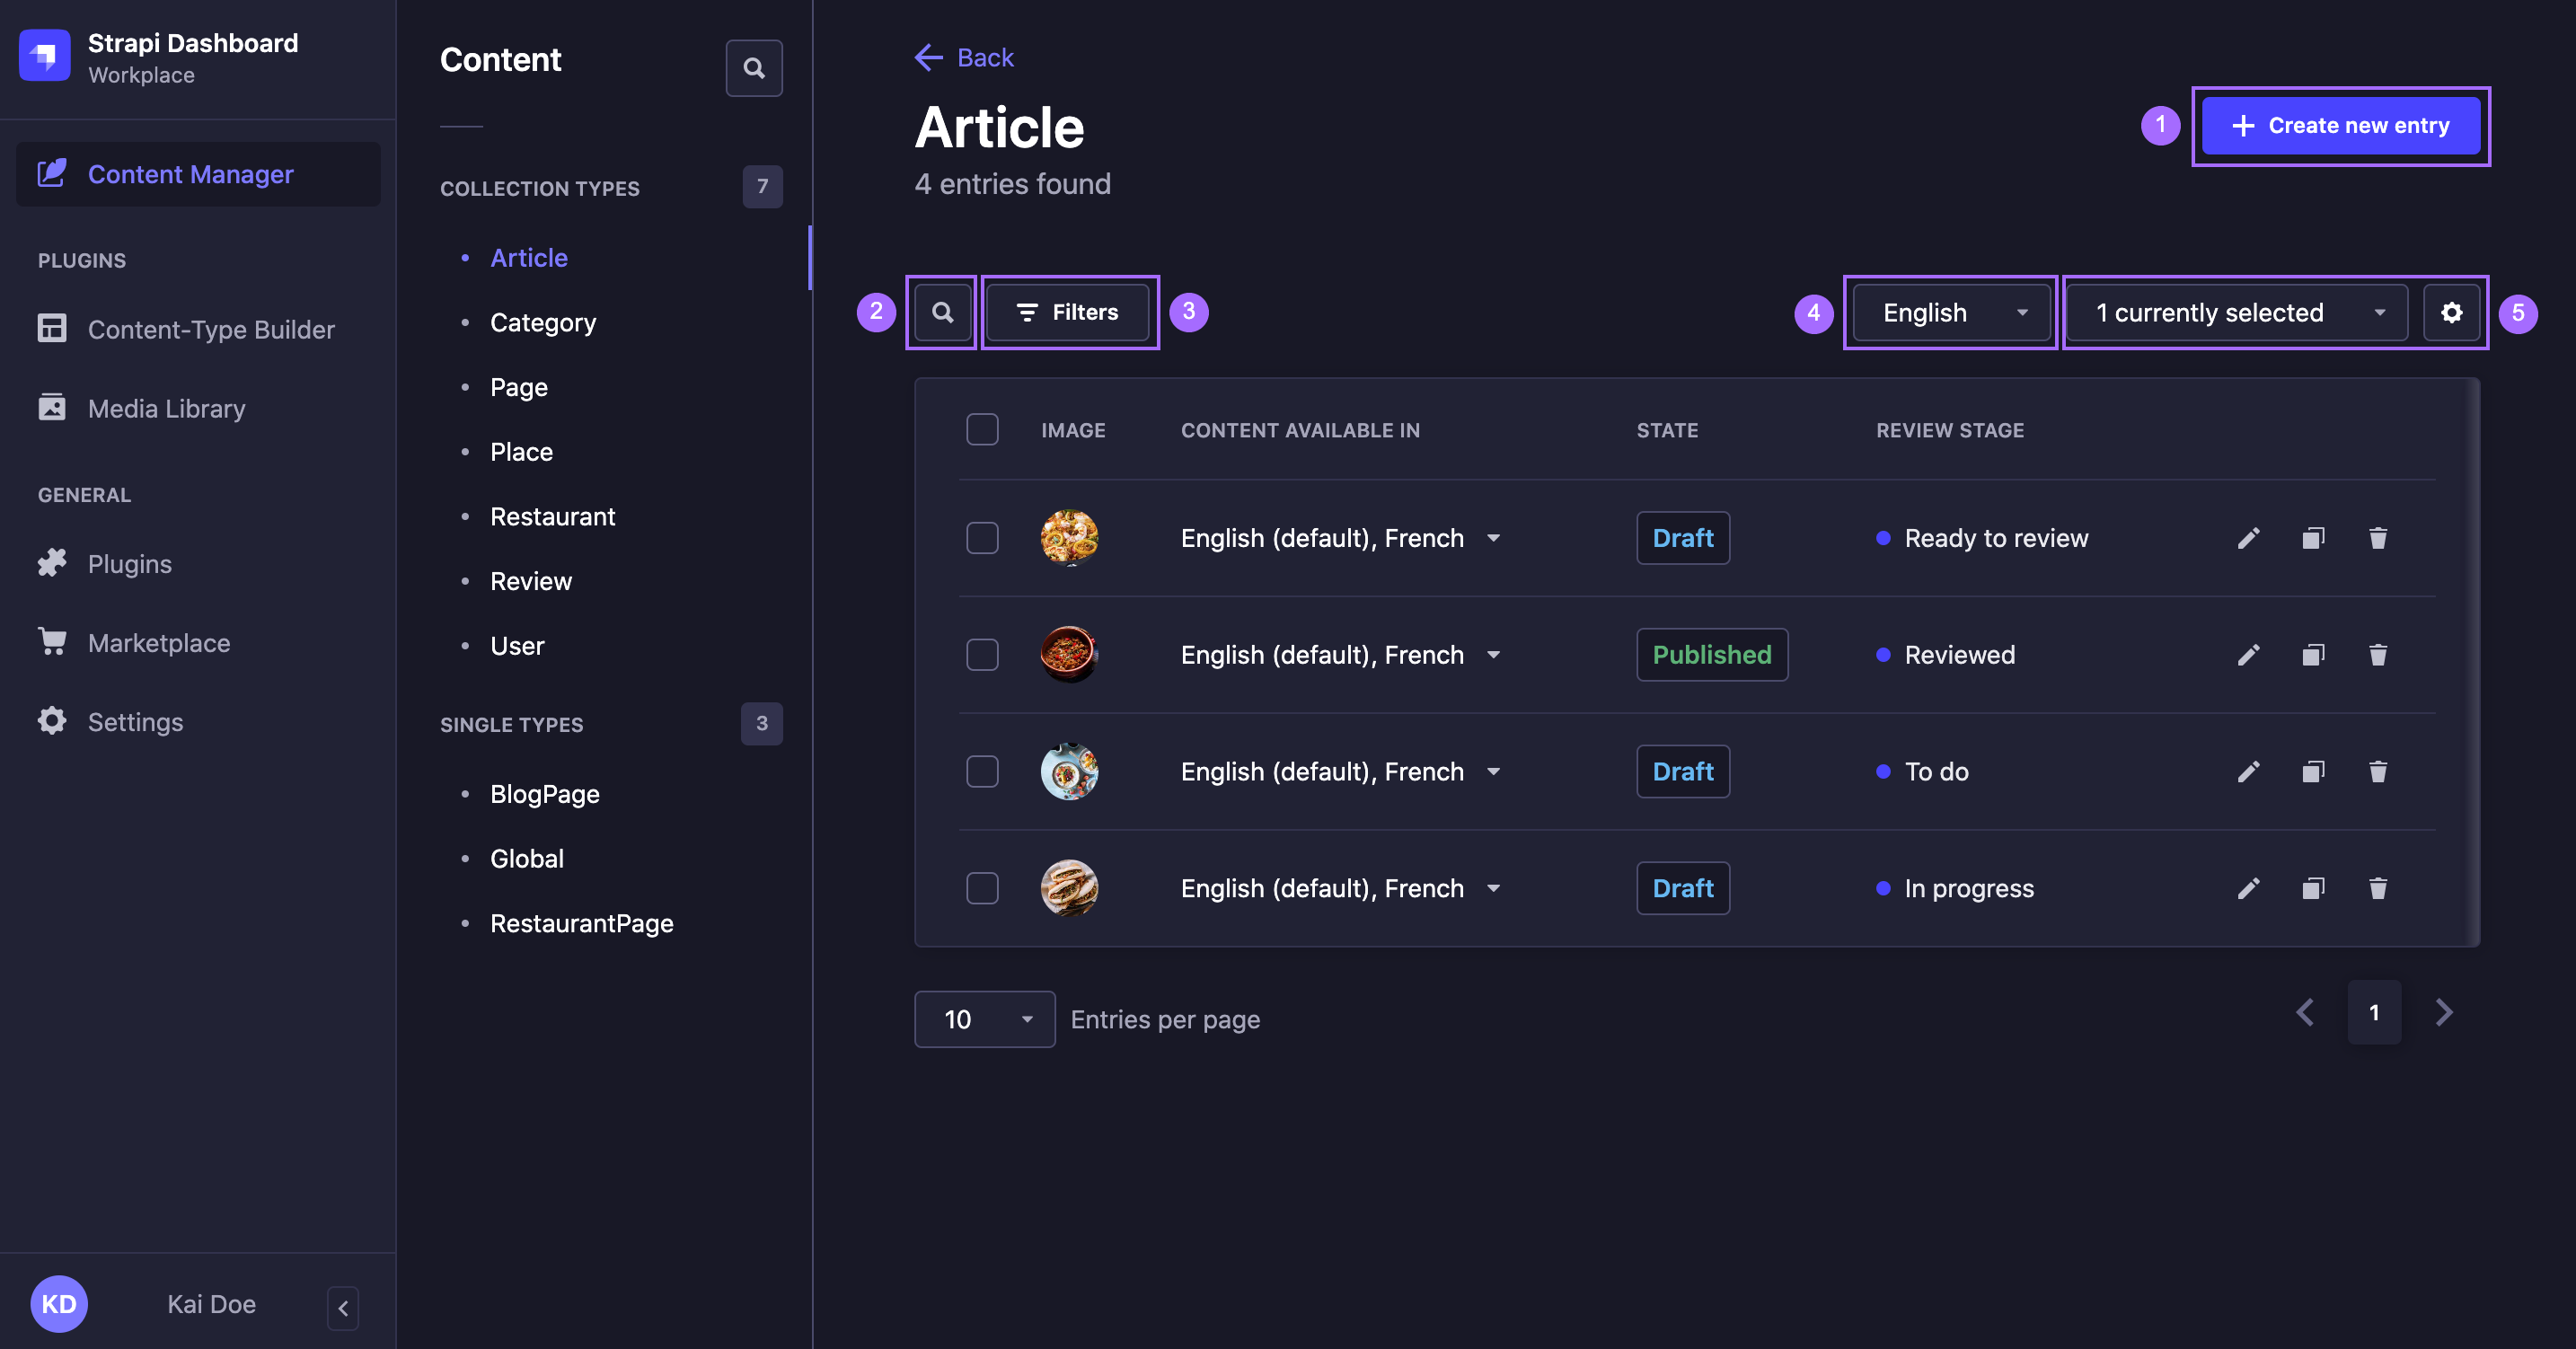Expand the English locale dropdown

[x=1947, y=310]
